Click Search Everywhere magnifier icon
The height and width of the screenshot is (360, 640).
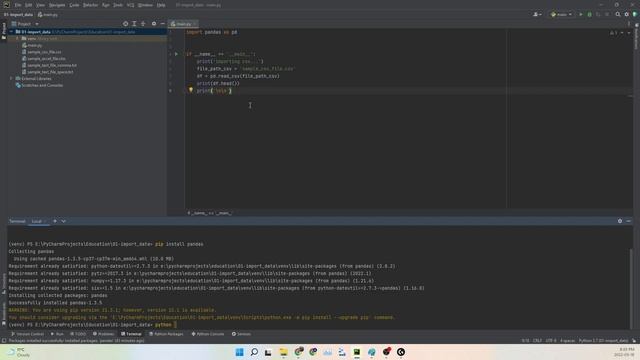[618, 14]
